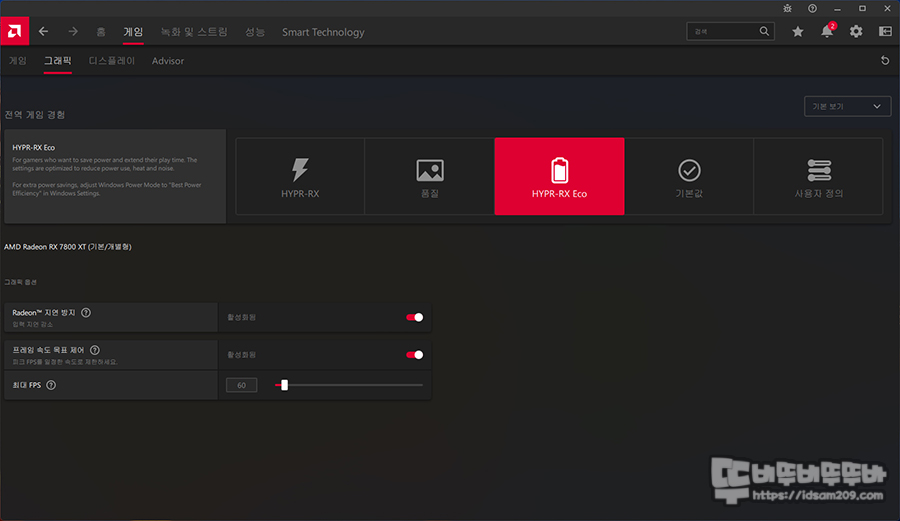Click the 전역 게임 경험 heading
The image size is (900, 521).
point(35,115)
